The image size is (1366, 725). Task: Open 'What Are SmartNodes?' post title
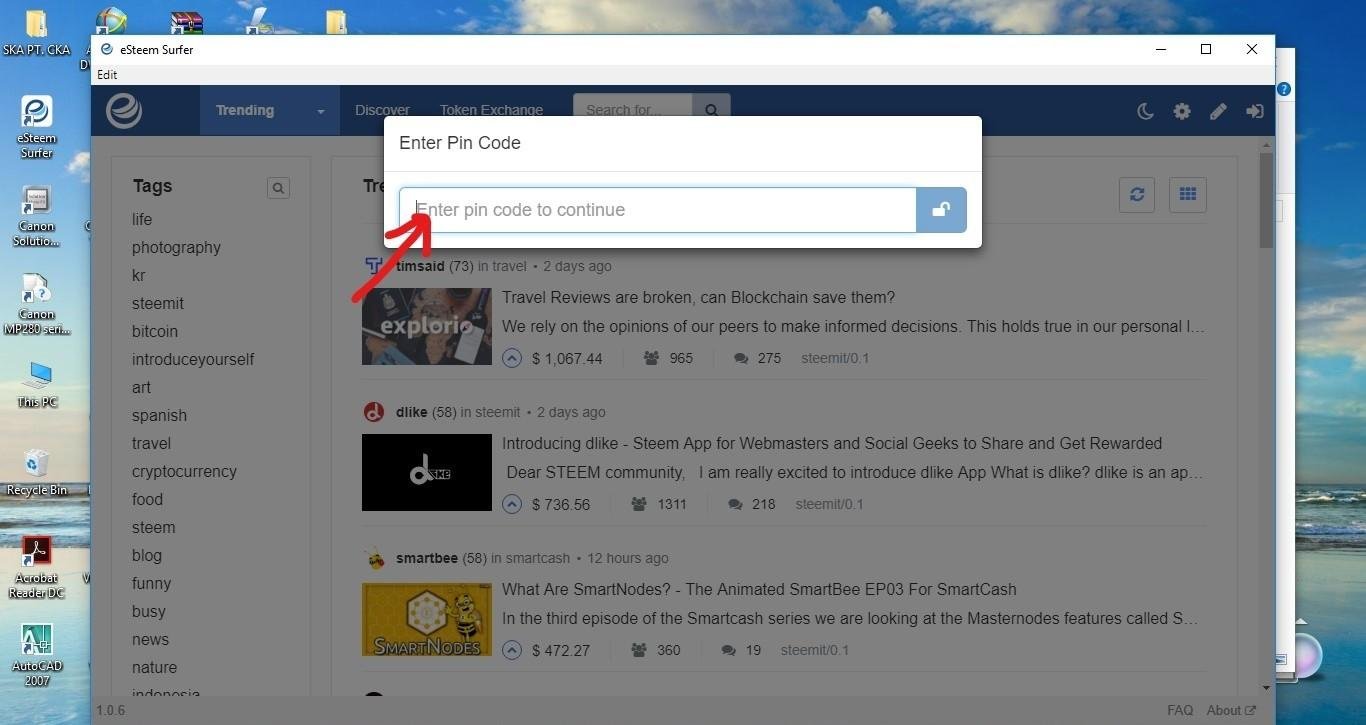[759, 589]
